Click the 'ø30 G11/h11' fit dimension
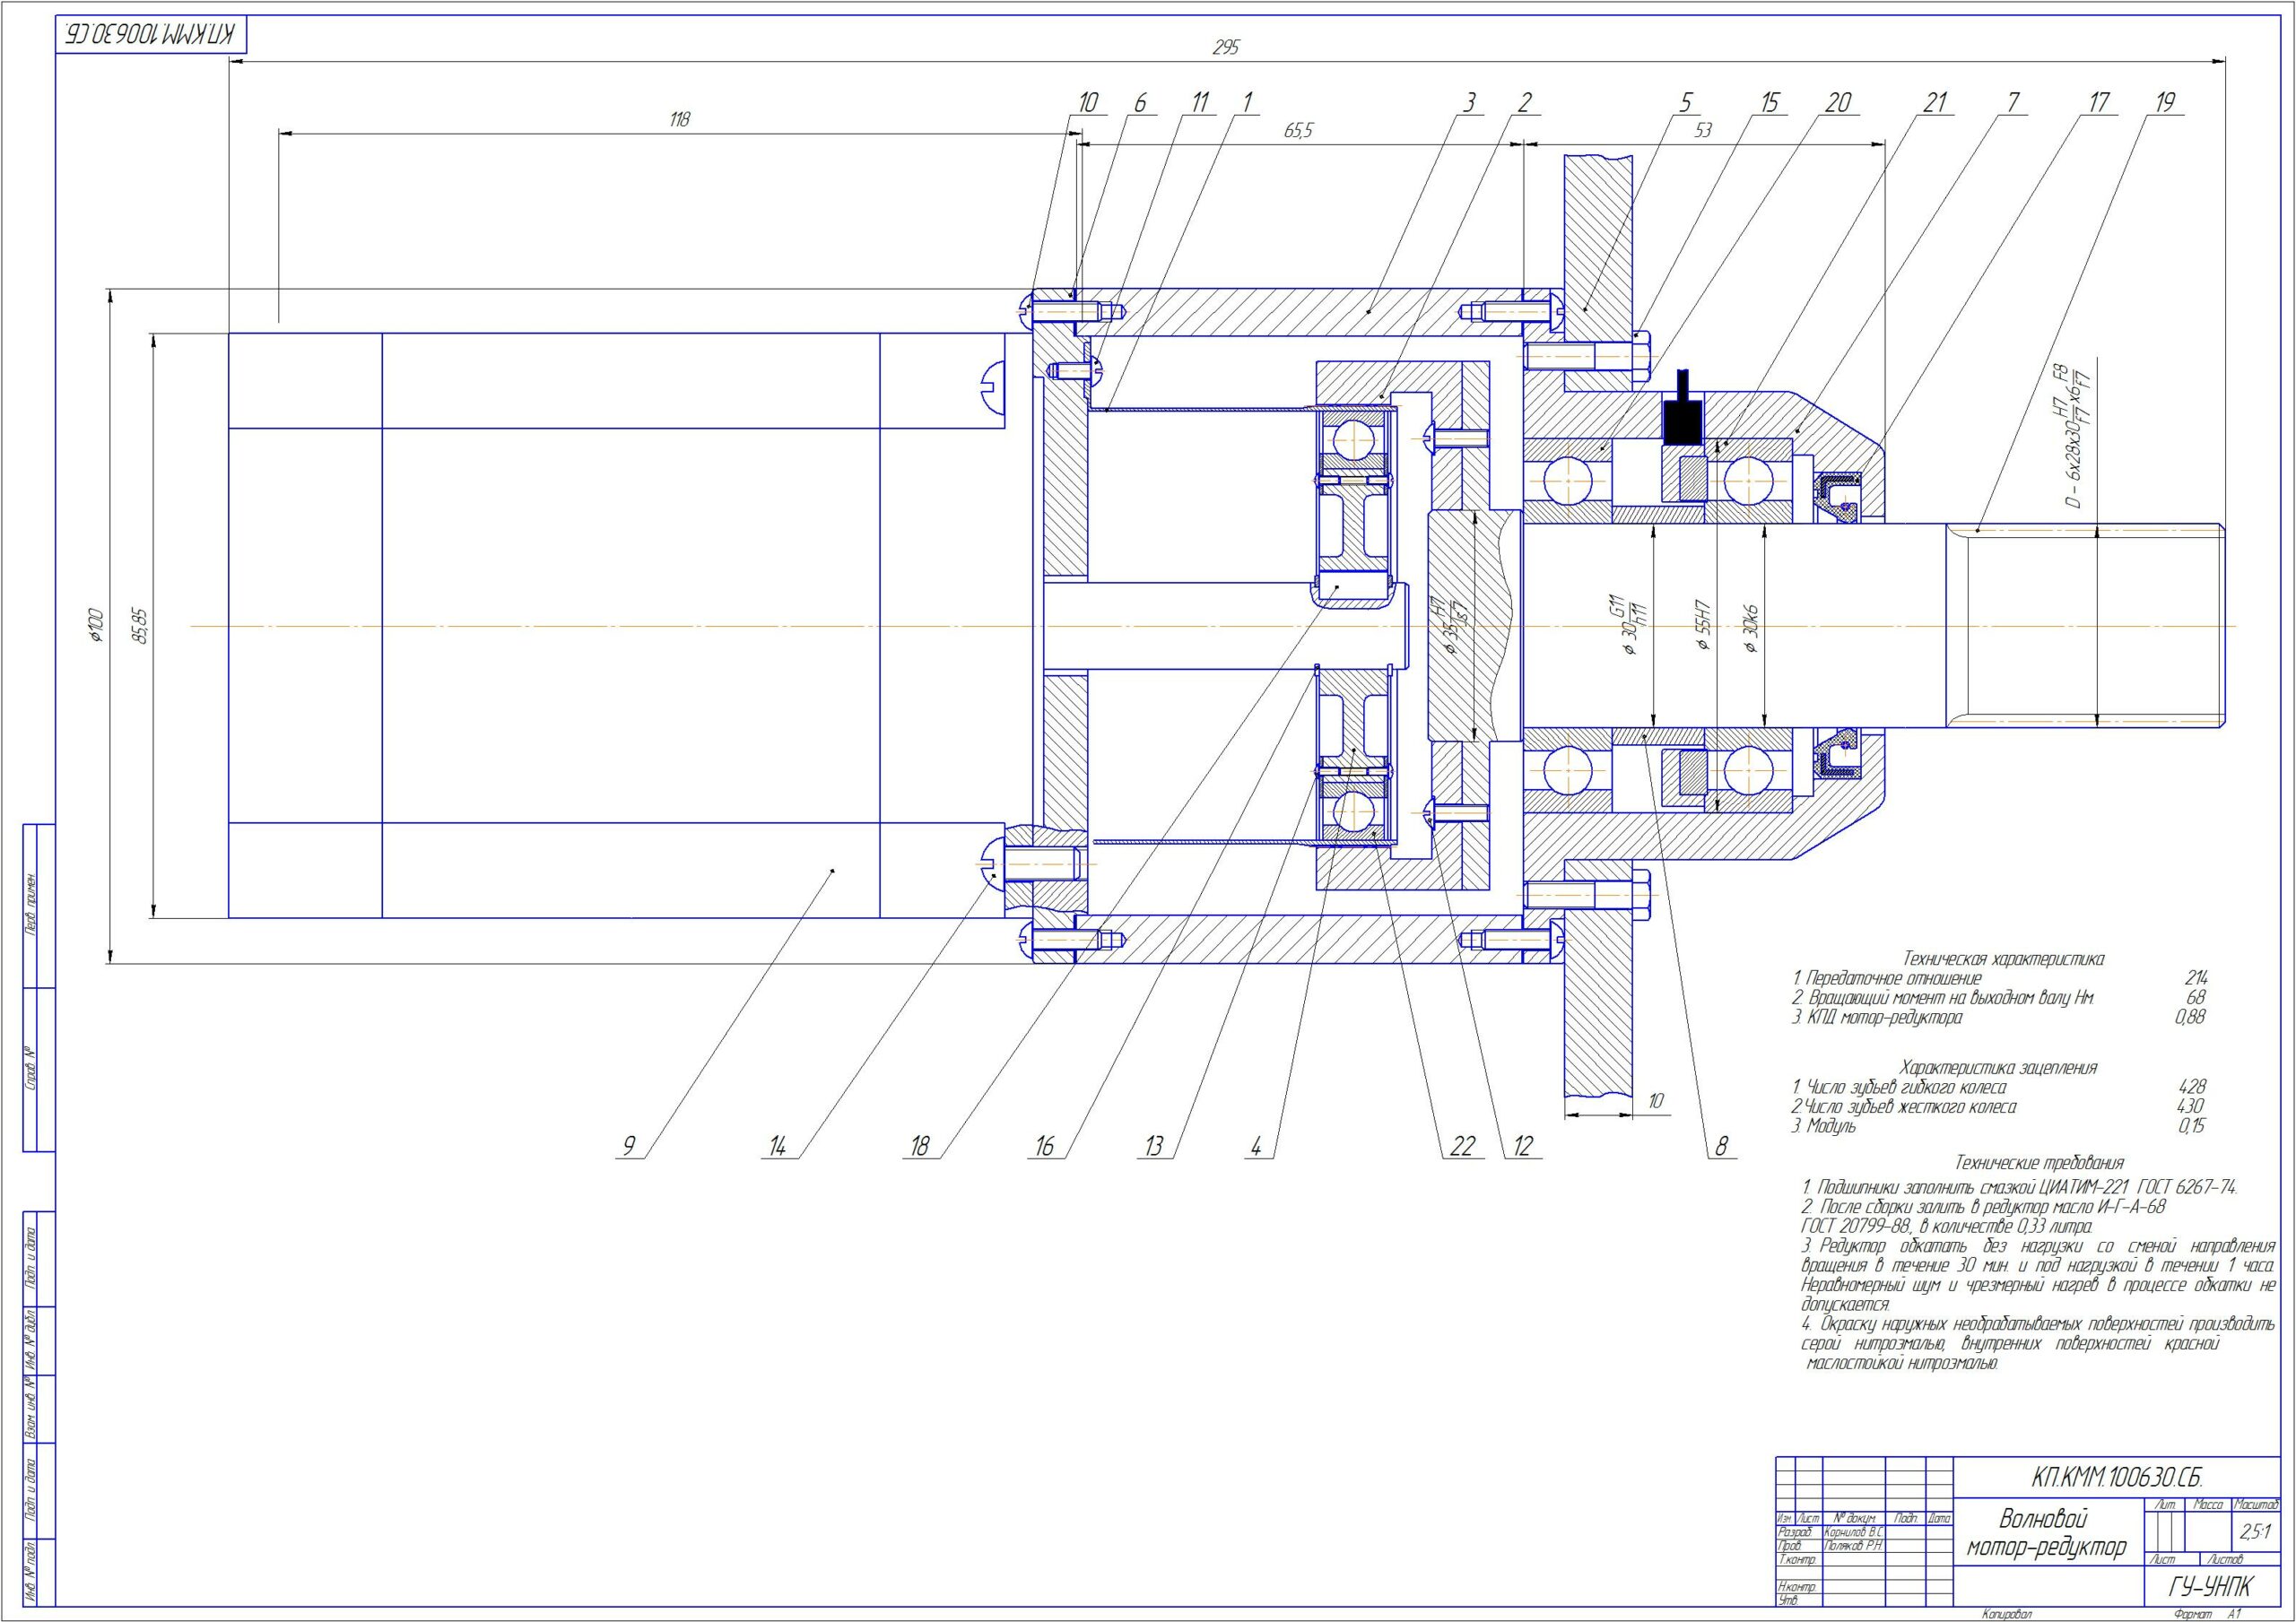This screenshot has width=2296, height=1622. point(1629,625)
